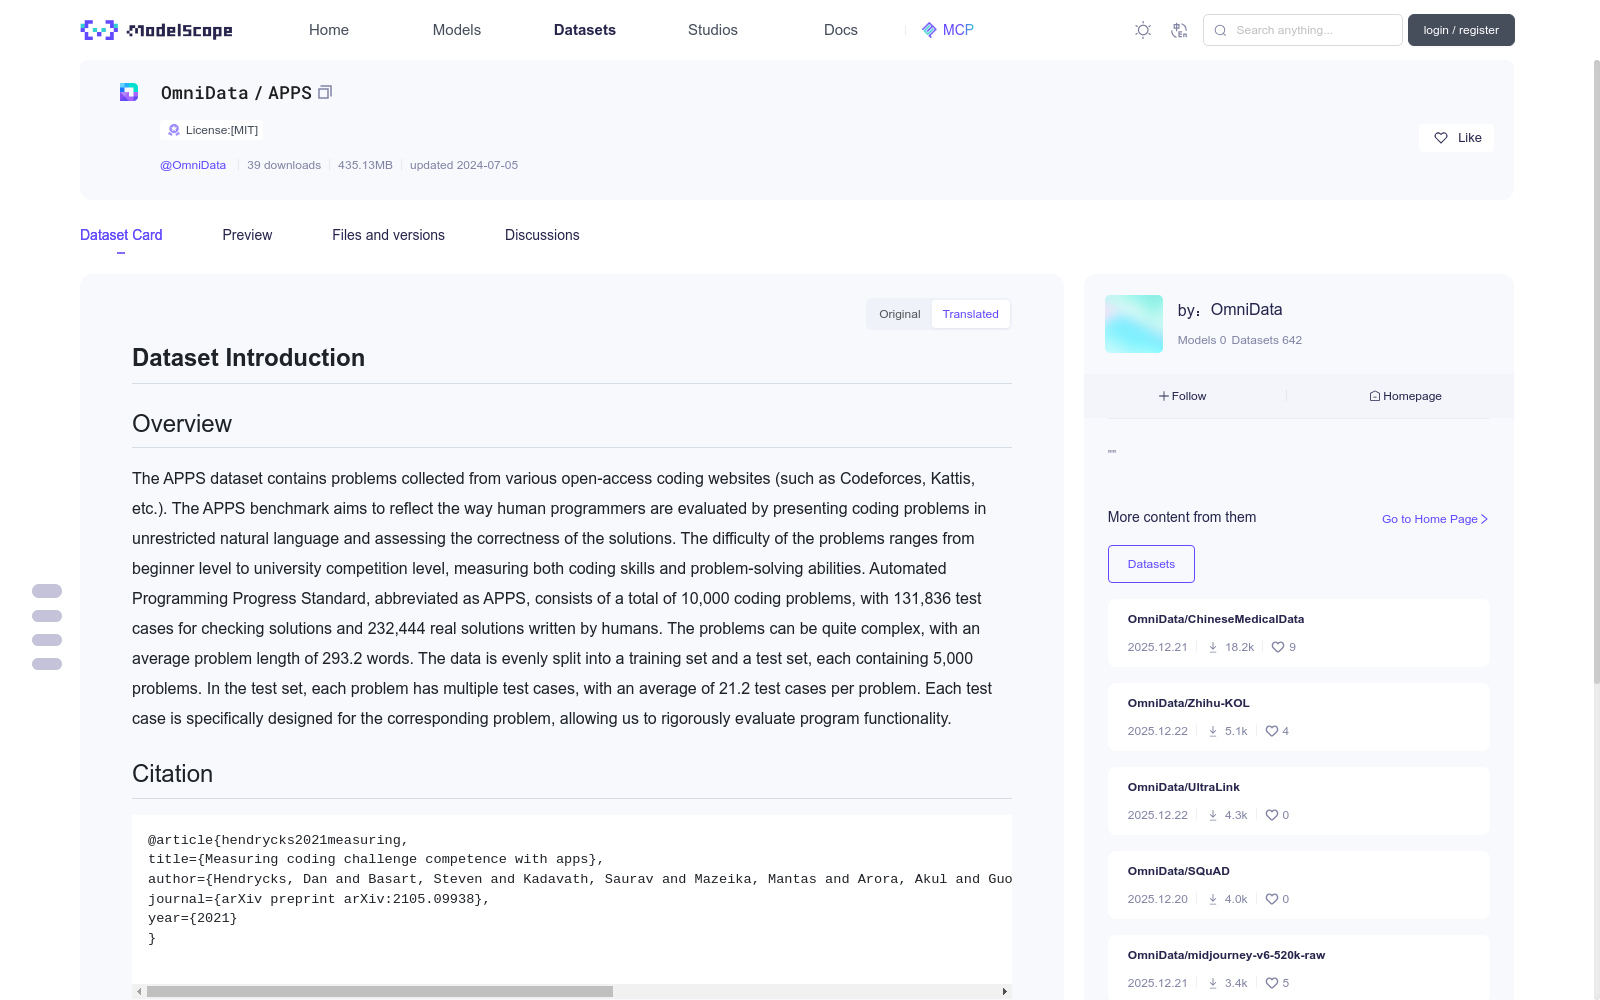Open OmniData/SQuAD dataset
Screen dimensions: 1600x1000
(x=1179, y=871)
